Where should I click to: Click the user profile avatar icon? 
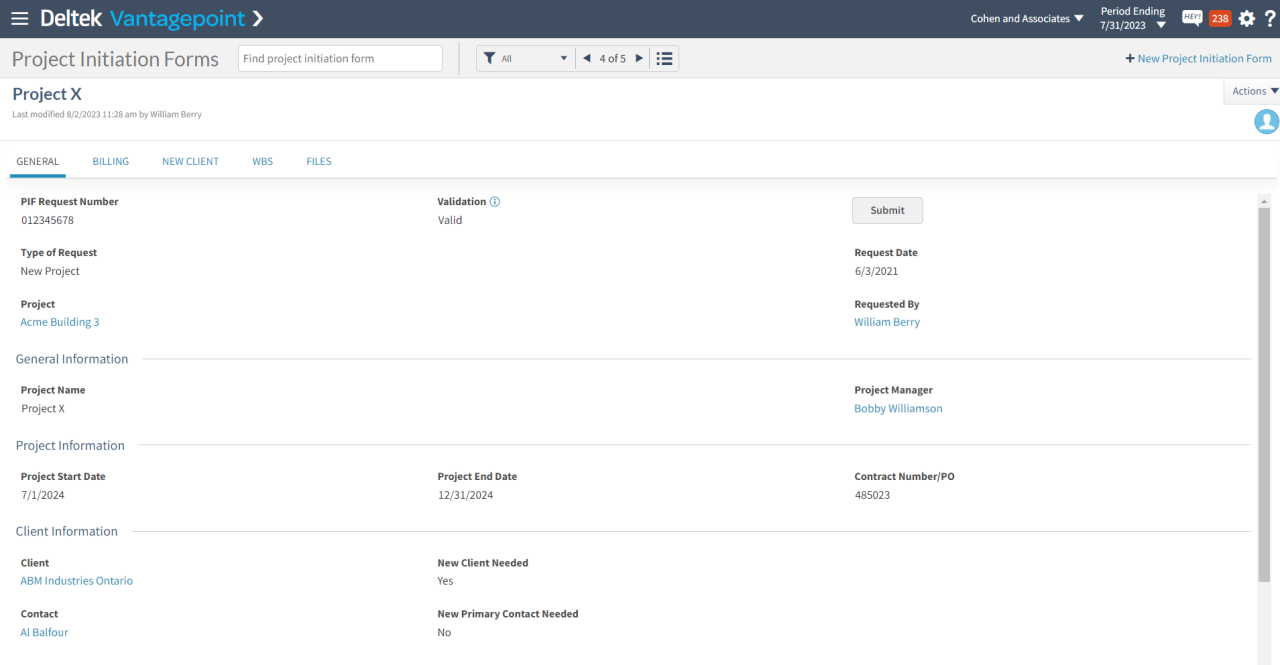[1266, 122]
